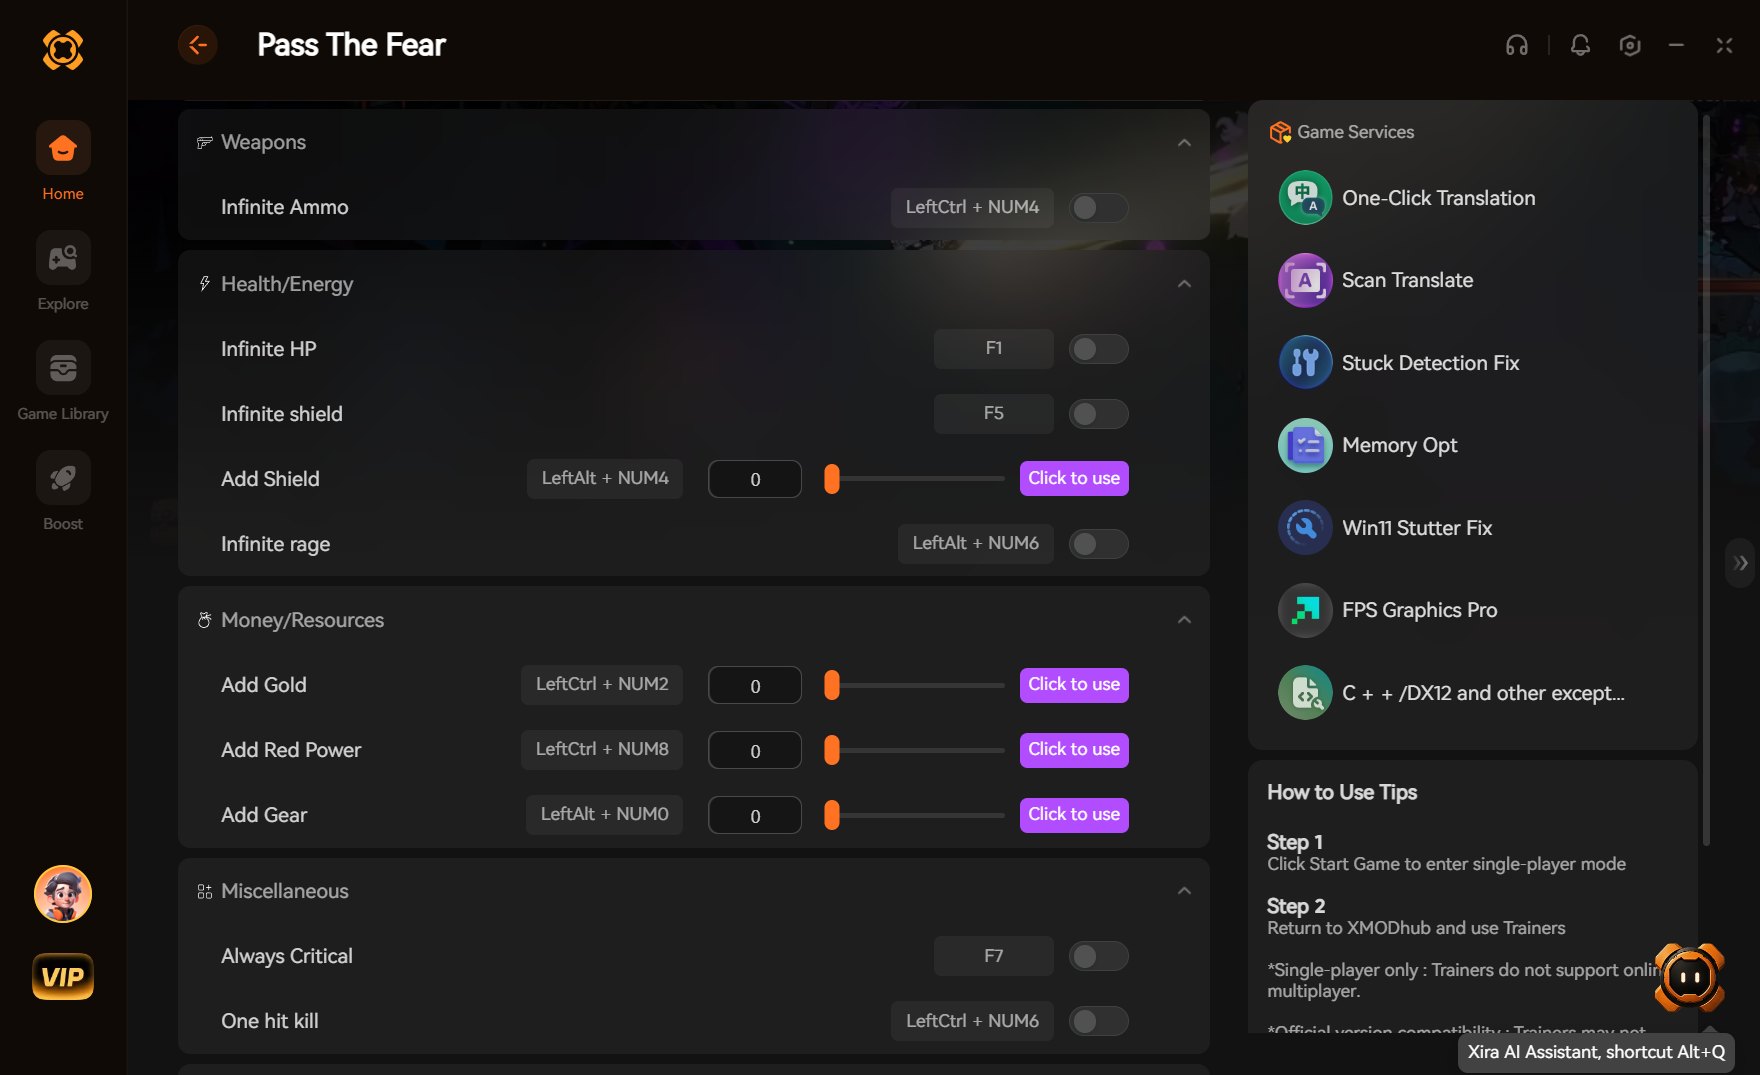Click the right panel vertical scrollbar

point(1706,480)
